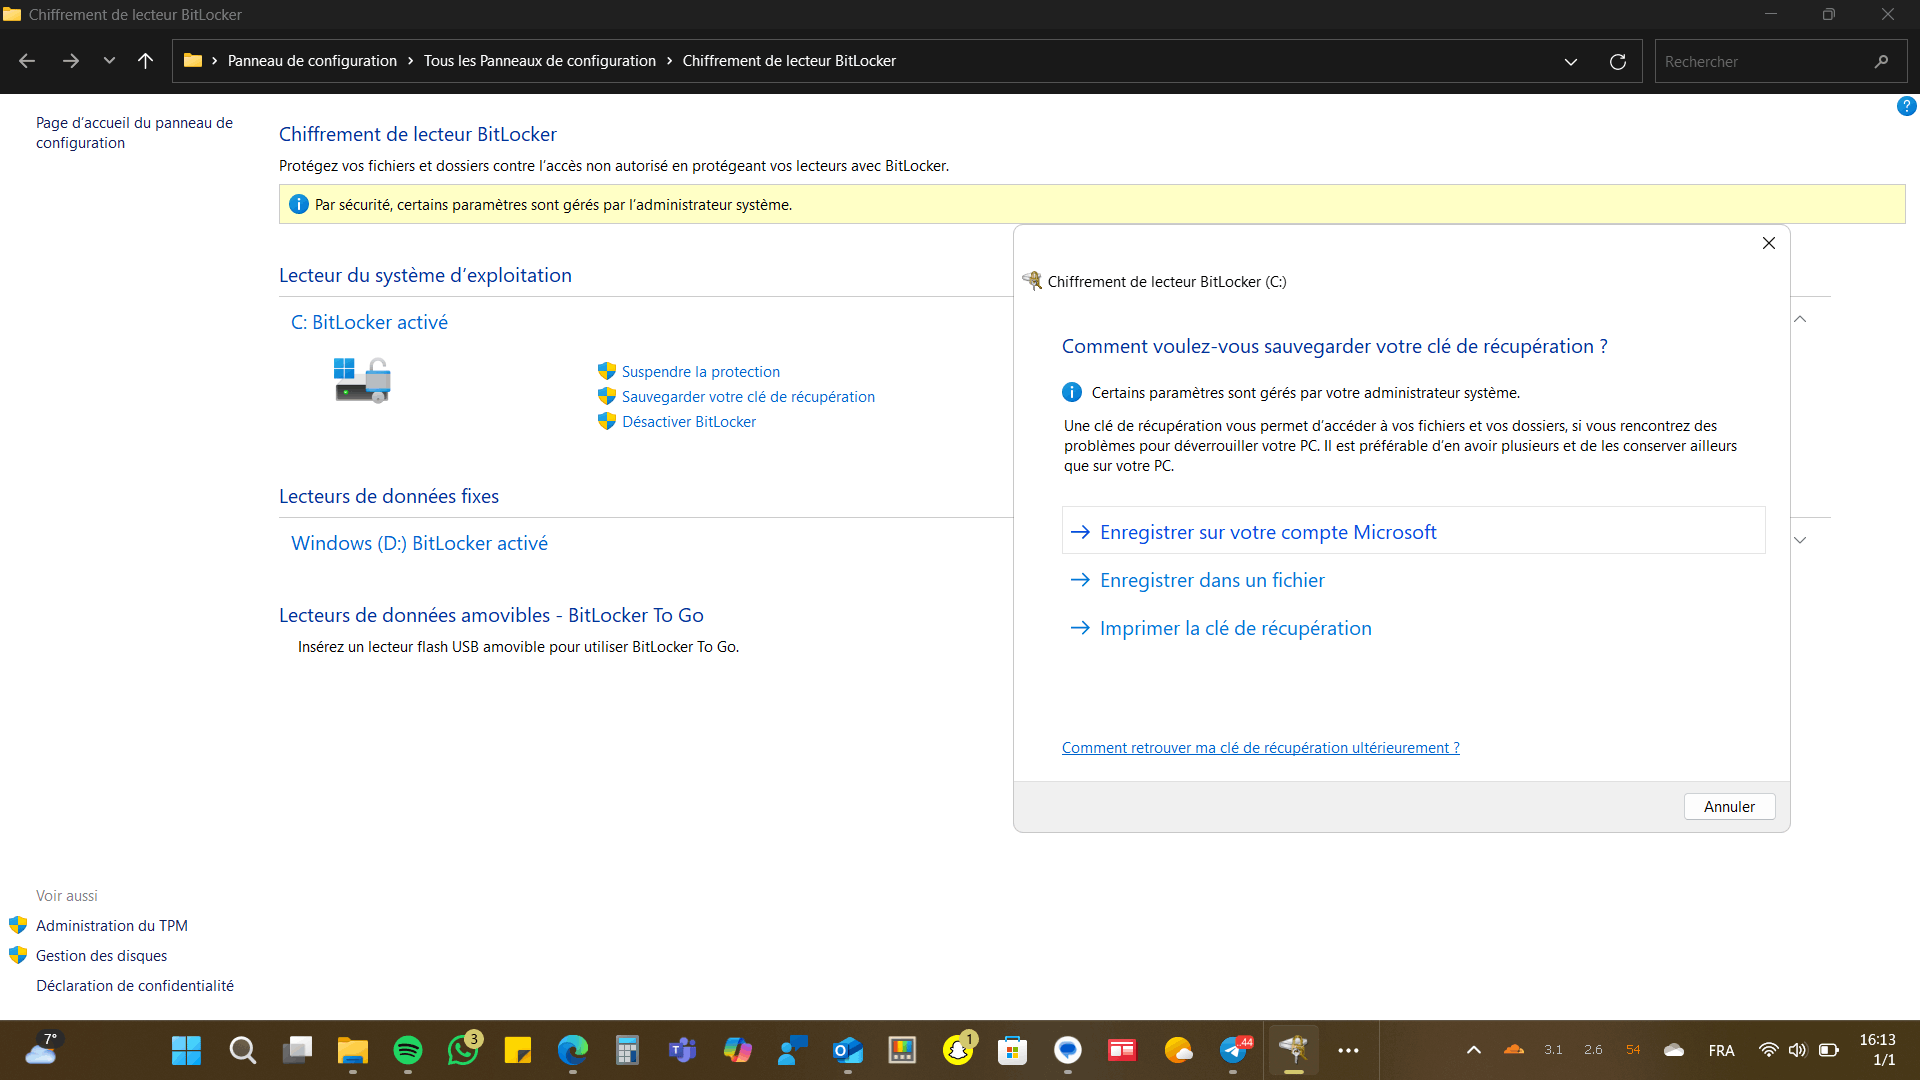Screen dimensions: 1920x1080
Task: Open 'Tous les Panneaux de configuration' breadcrumb
Action: (x=540, y=61)
